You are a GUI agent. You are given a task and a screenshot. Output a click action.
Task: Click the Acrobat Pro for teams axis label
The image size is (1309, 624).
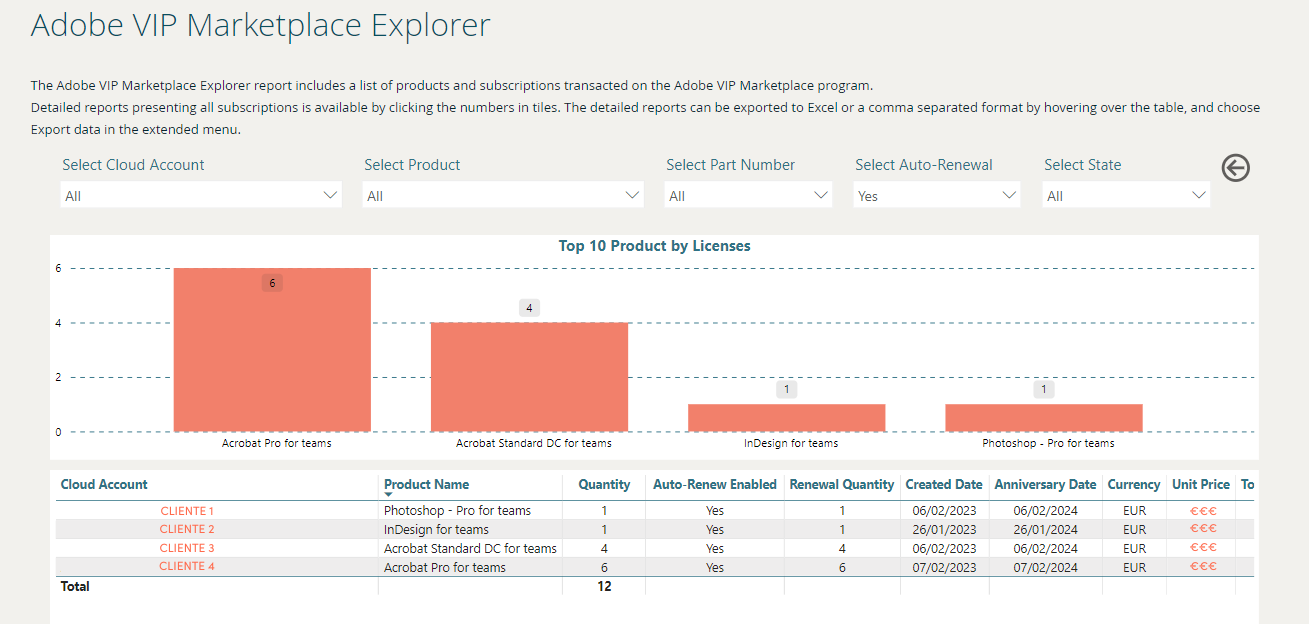coord(277,443)
